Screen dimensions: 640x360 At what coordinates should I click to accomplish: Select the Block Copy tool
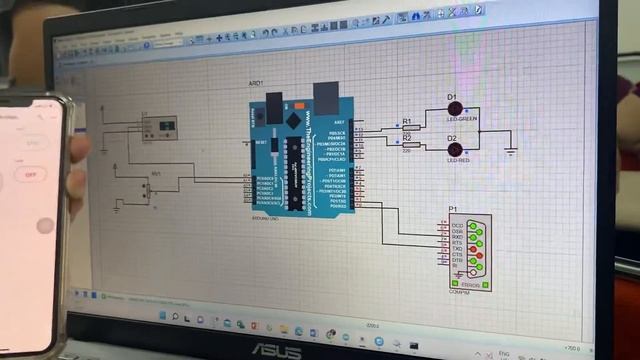click(x=315, y=28)
